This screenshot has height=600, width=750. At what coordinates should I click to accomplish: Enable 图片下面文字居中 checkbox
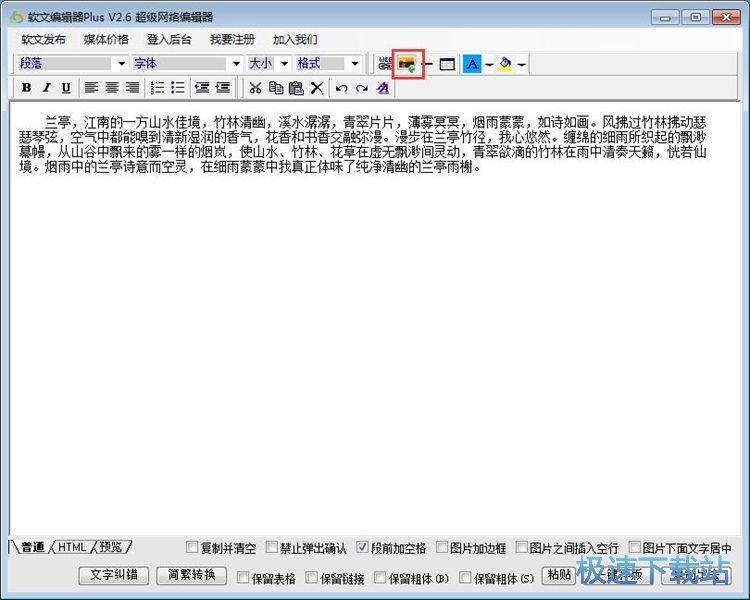(x=635, y=547)
